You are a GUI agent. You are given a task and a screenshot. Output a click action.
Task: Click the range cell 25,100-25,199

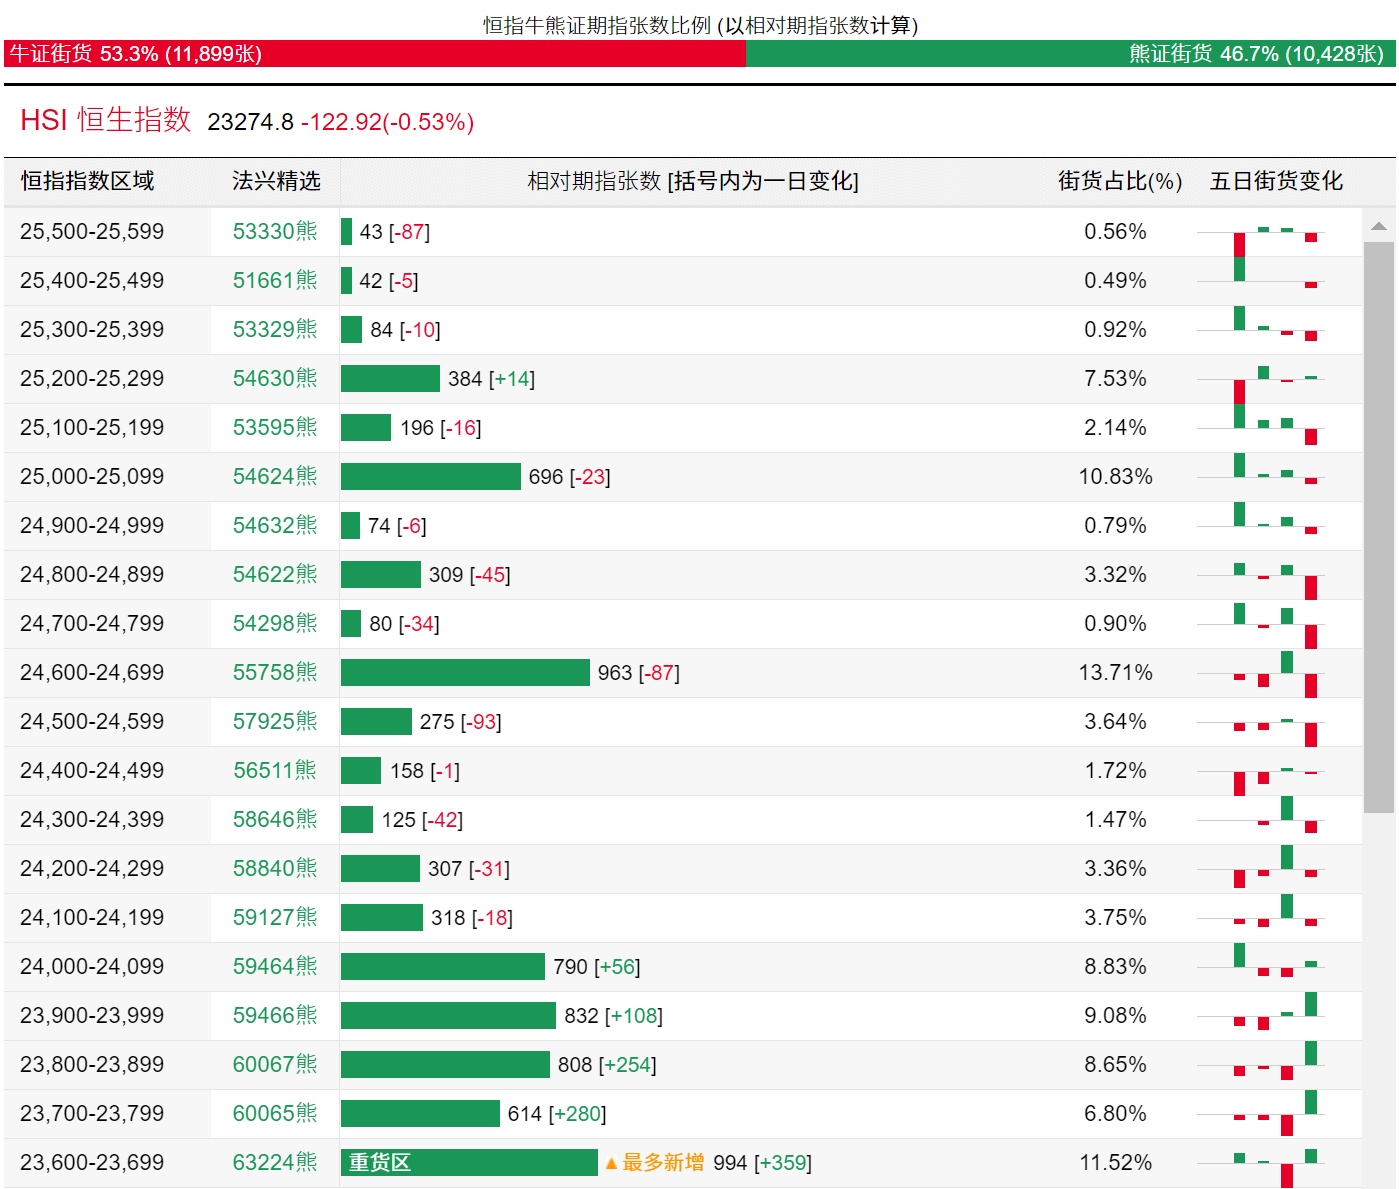click(x=92, y=427)
